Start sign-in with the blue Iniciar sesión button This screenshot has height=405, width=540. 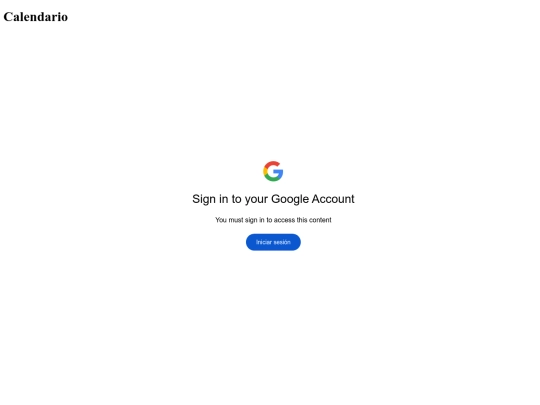273,242
